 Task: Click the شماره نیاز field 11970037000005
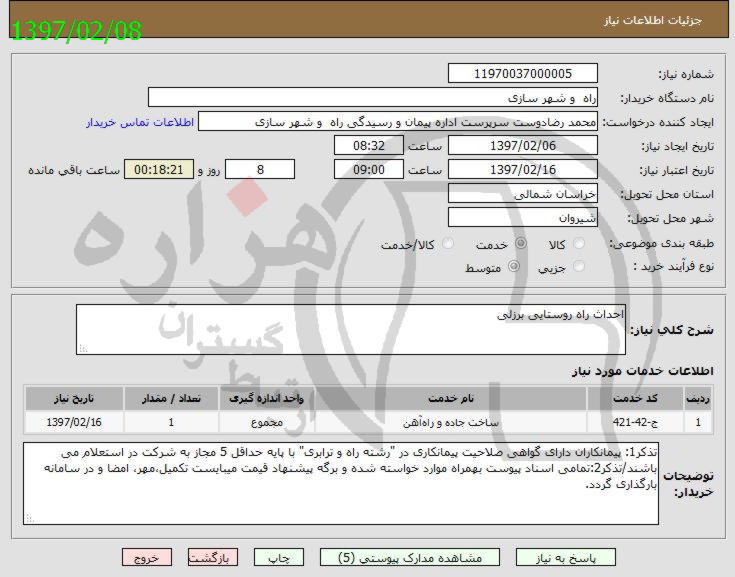point(523,74)
